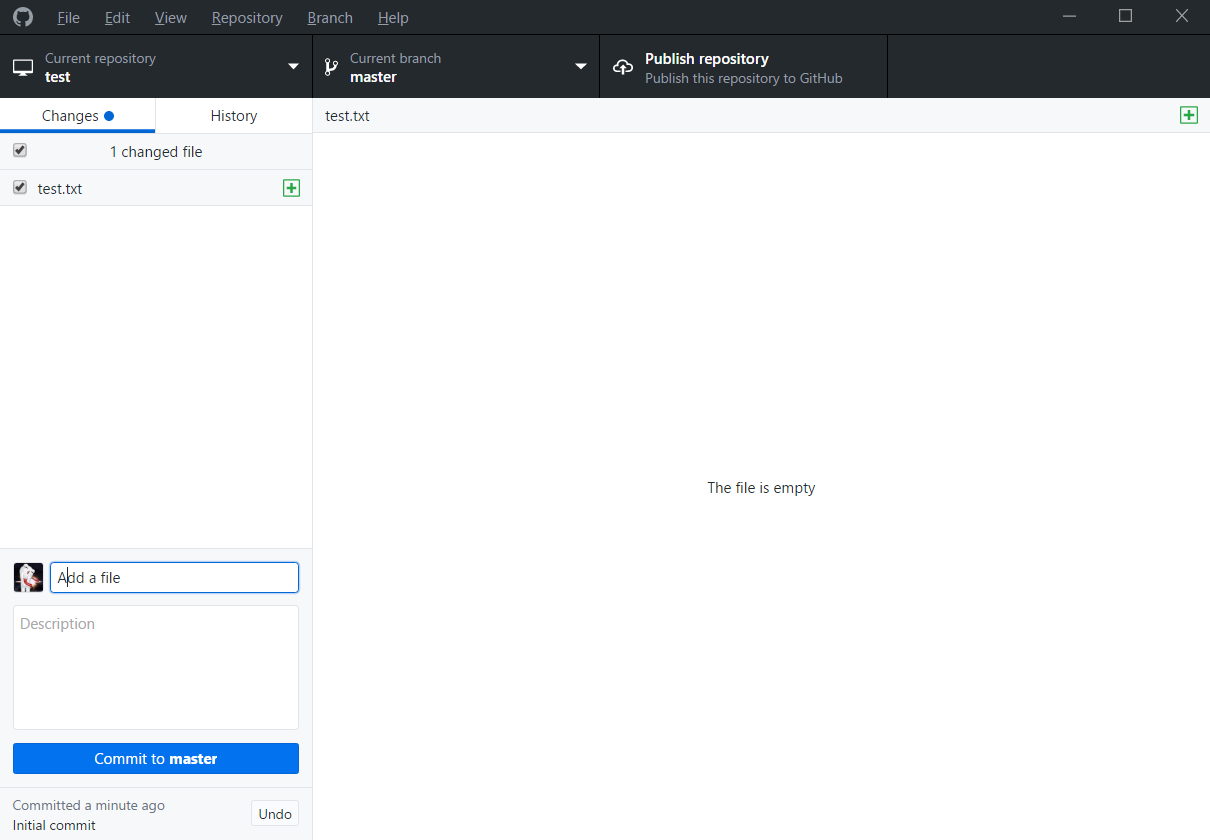
Task: Close the GitHub Desktop window
Action: [1182, 16]
